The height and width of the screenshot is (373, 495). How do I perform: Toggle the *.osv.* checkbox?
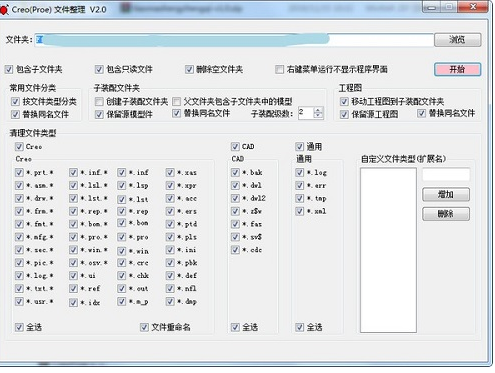(73, 263)
